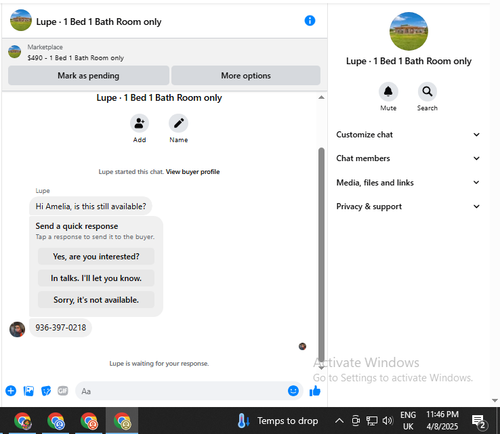Open the third Chrome profile taskbar icon

(x=89, y=421)
